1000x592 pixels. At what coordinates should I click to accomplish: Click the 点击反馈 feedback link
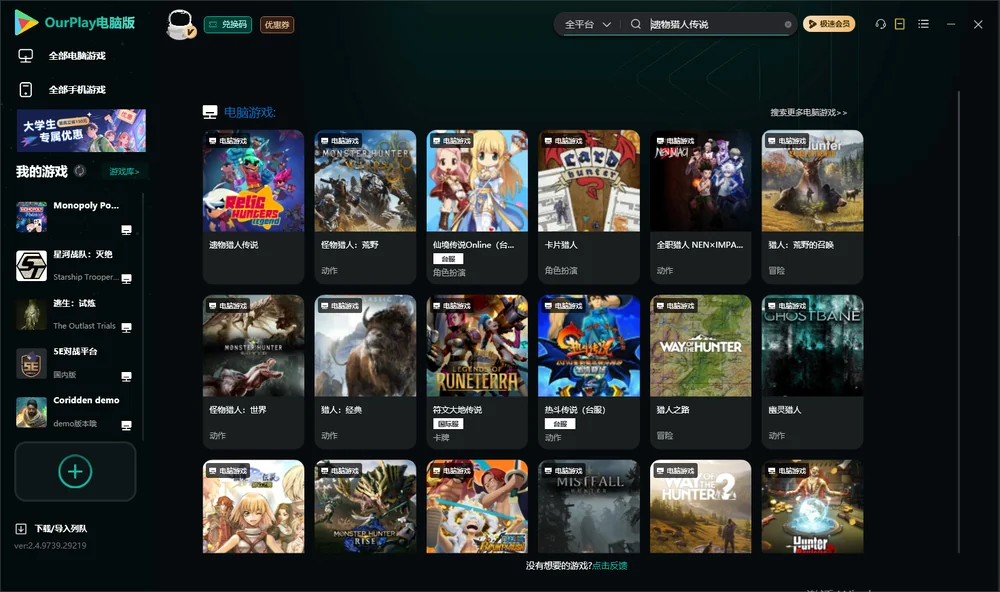pyautogui.click(x=610, y=566)
